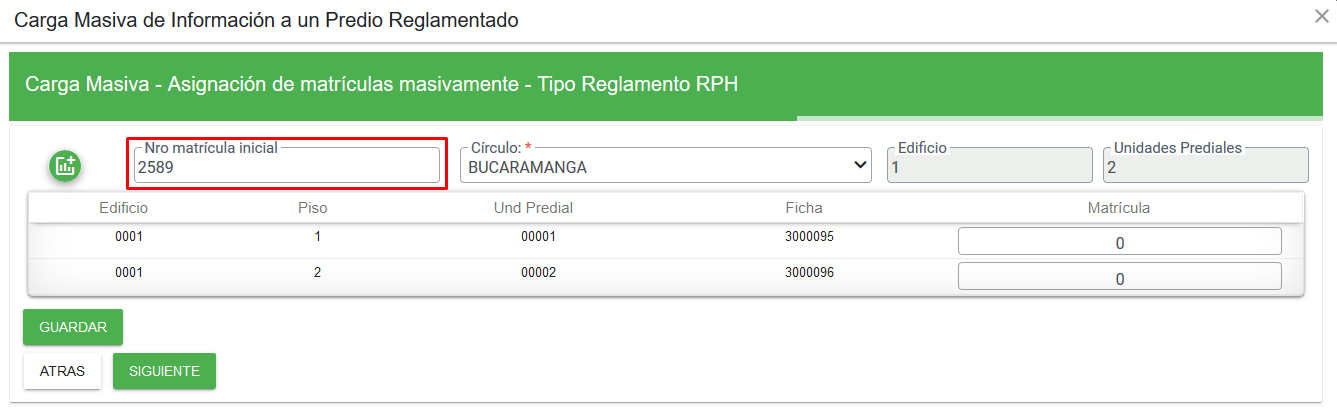Click the Ficha column header
Viewport: 1337px width, 411px height.
[804, 208]
